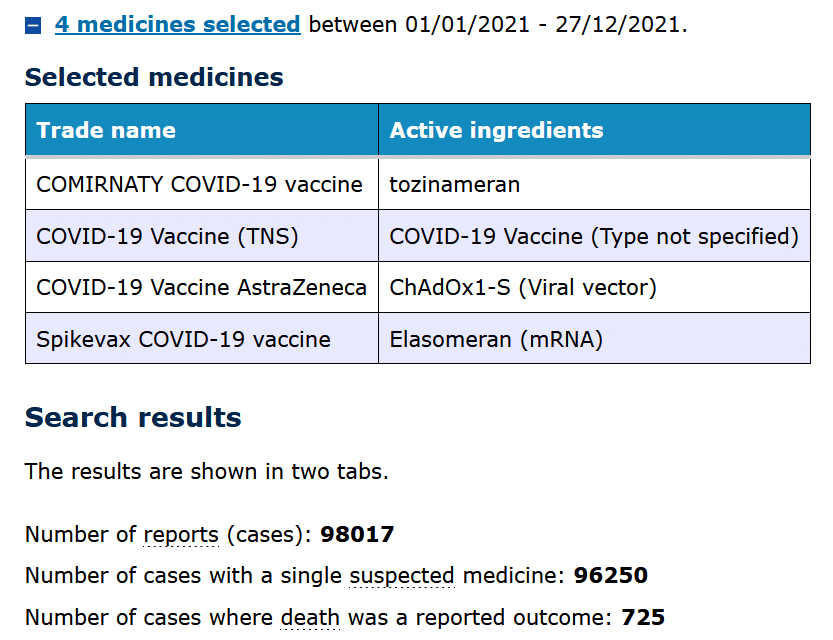Screen dimensions: 833x640
Task: Click the Trade name column header
Action: [x=202, y=130]
